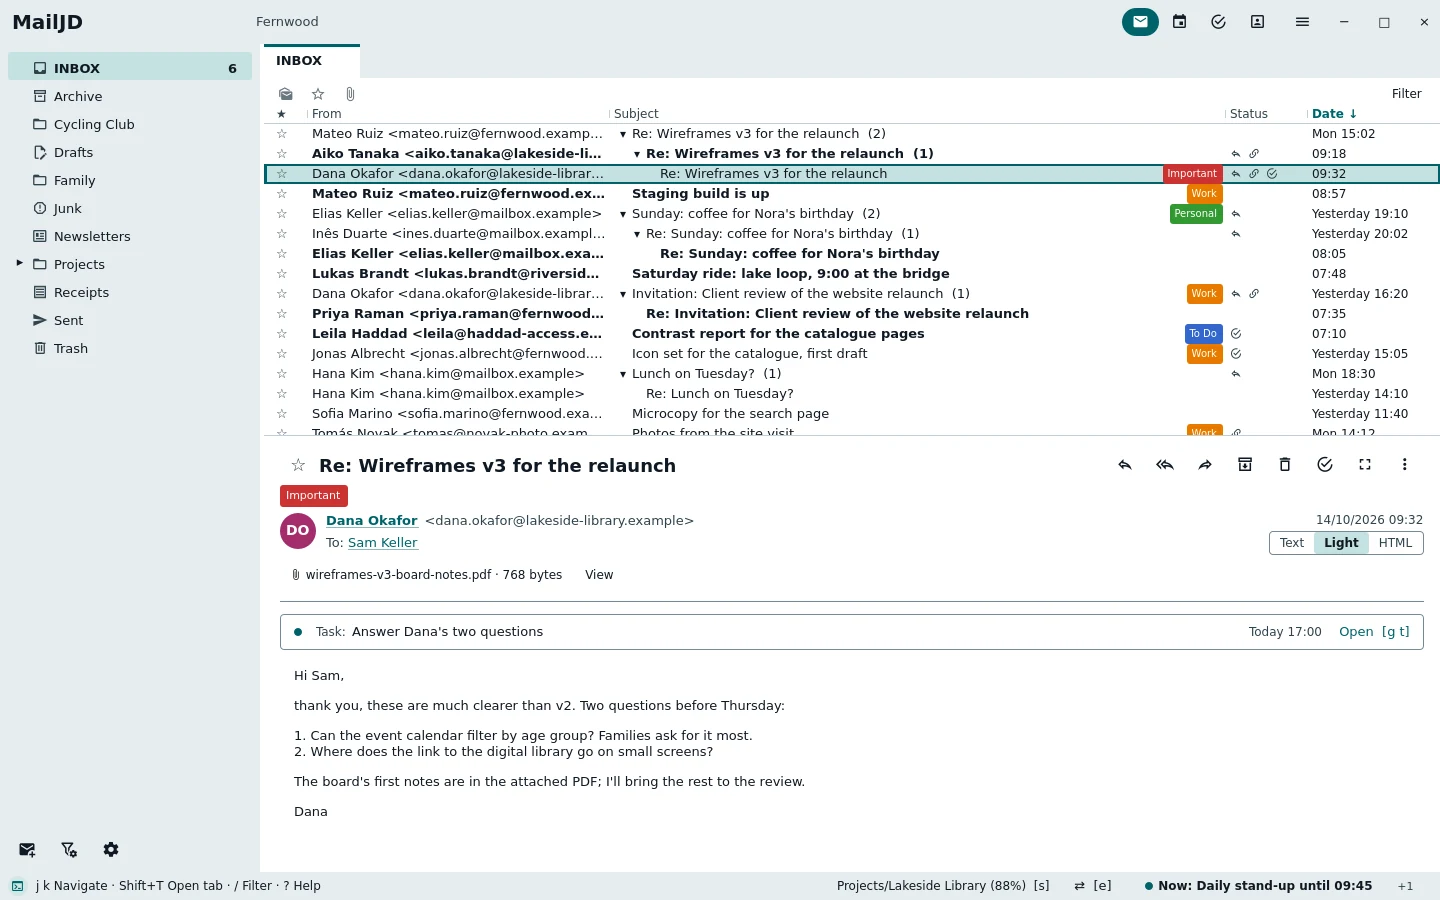The image size is (1440, 900).
Task: Collapse Aiko Tanaka's Wireframes sub-thread
Action: (637, 154)
